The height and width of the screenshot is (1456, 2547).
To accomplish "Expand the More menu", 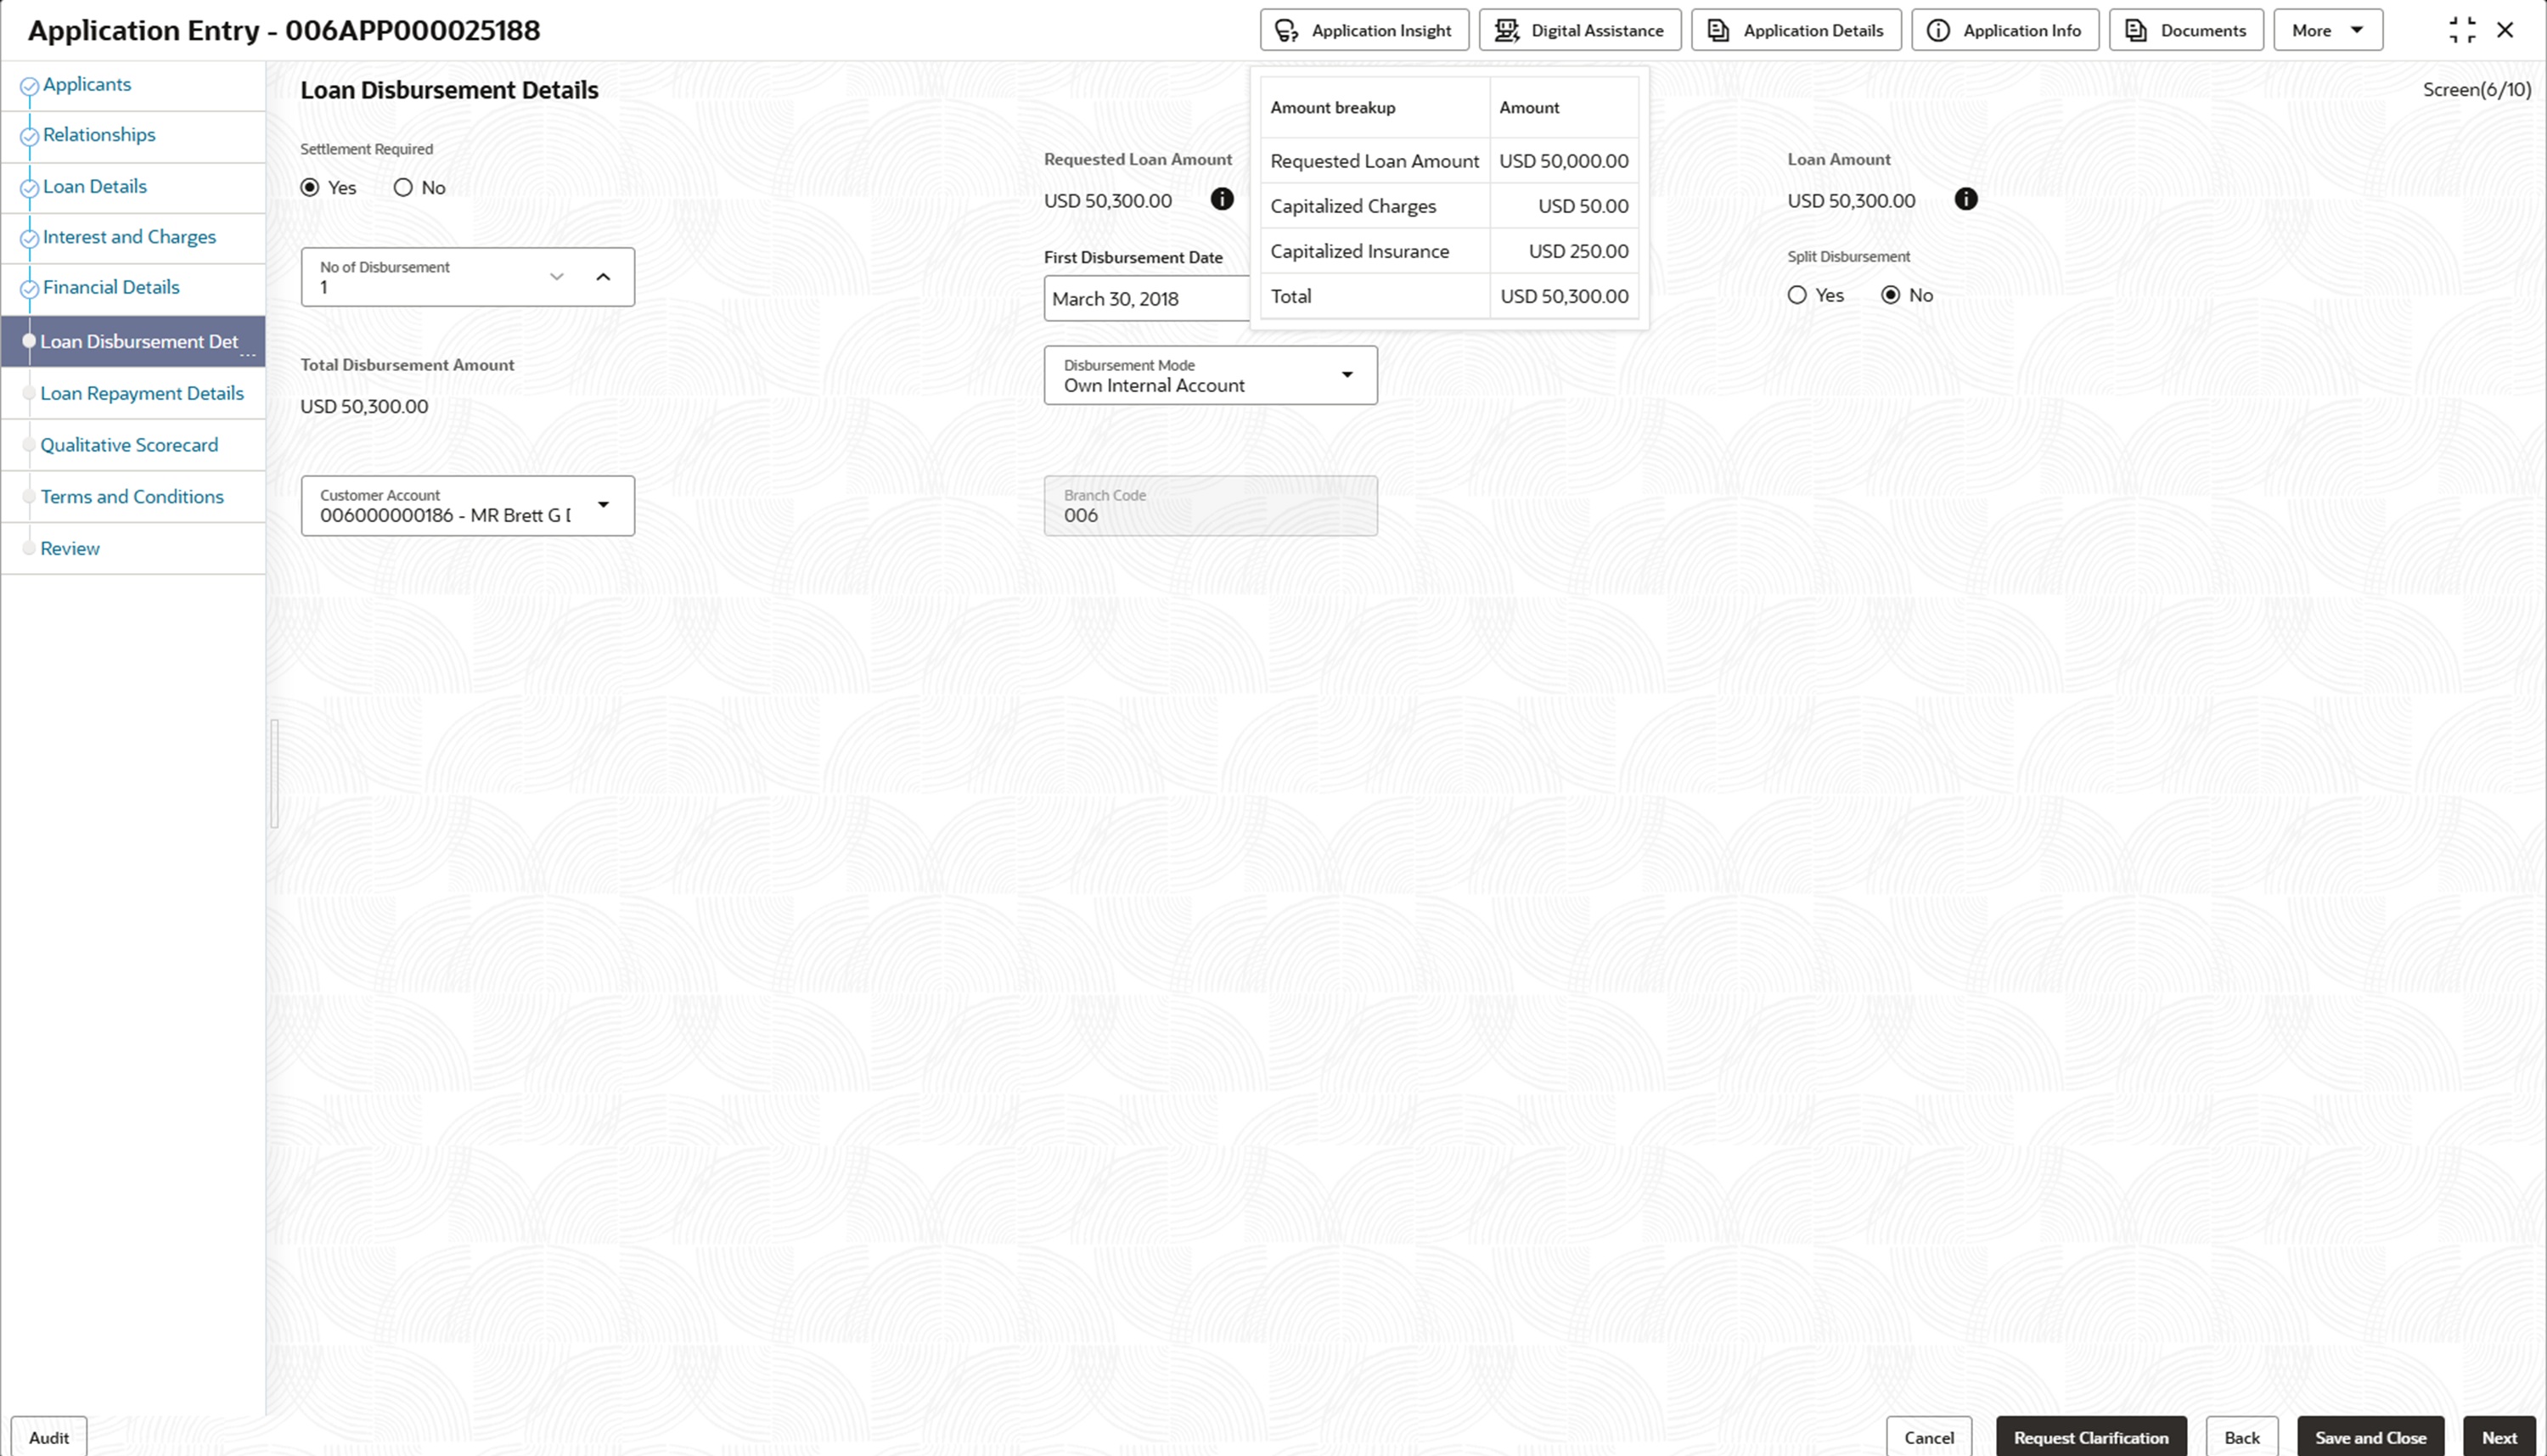I will (2327, 30).
